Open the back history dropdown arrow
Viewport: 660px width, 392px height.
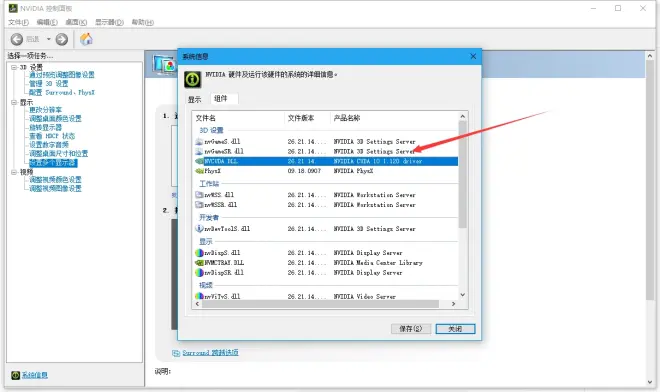click(x=48, y=39)
